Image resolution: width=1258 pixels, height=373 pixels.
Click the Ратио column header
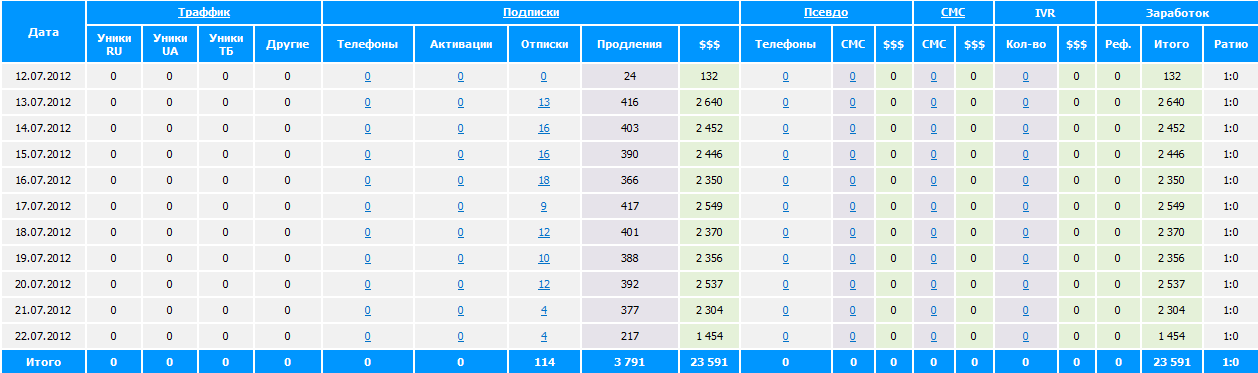(x=1230, y=44)
